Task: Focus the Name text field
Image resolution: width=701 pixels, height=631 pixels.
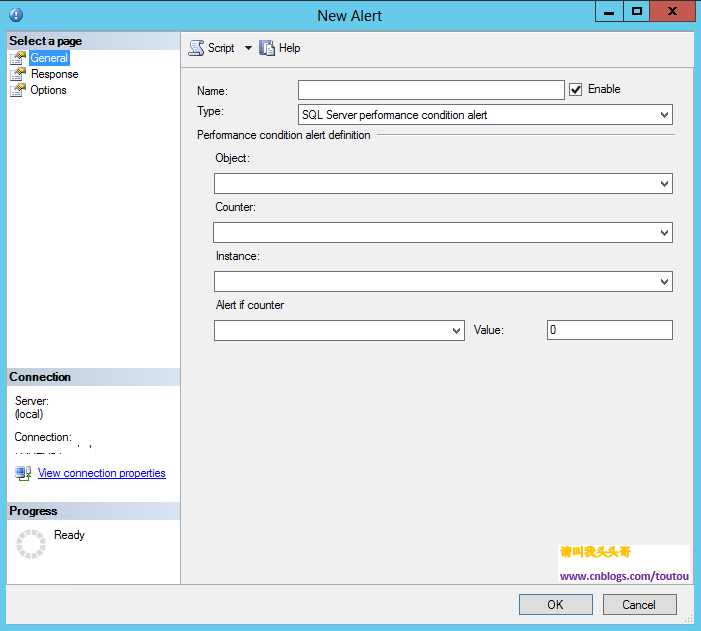Action: click(x=431, y=90)
